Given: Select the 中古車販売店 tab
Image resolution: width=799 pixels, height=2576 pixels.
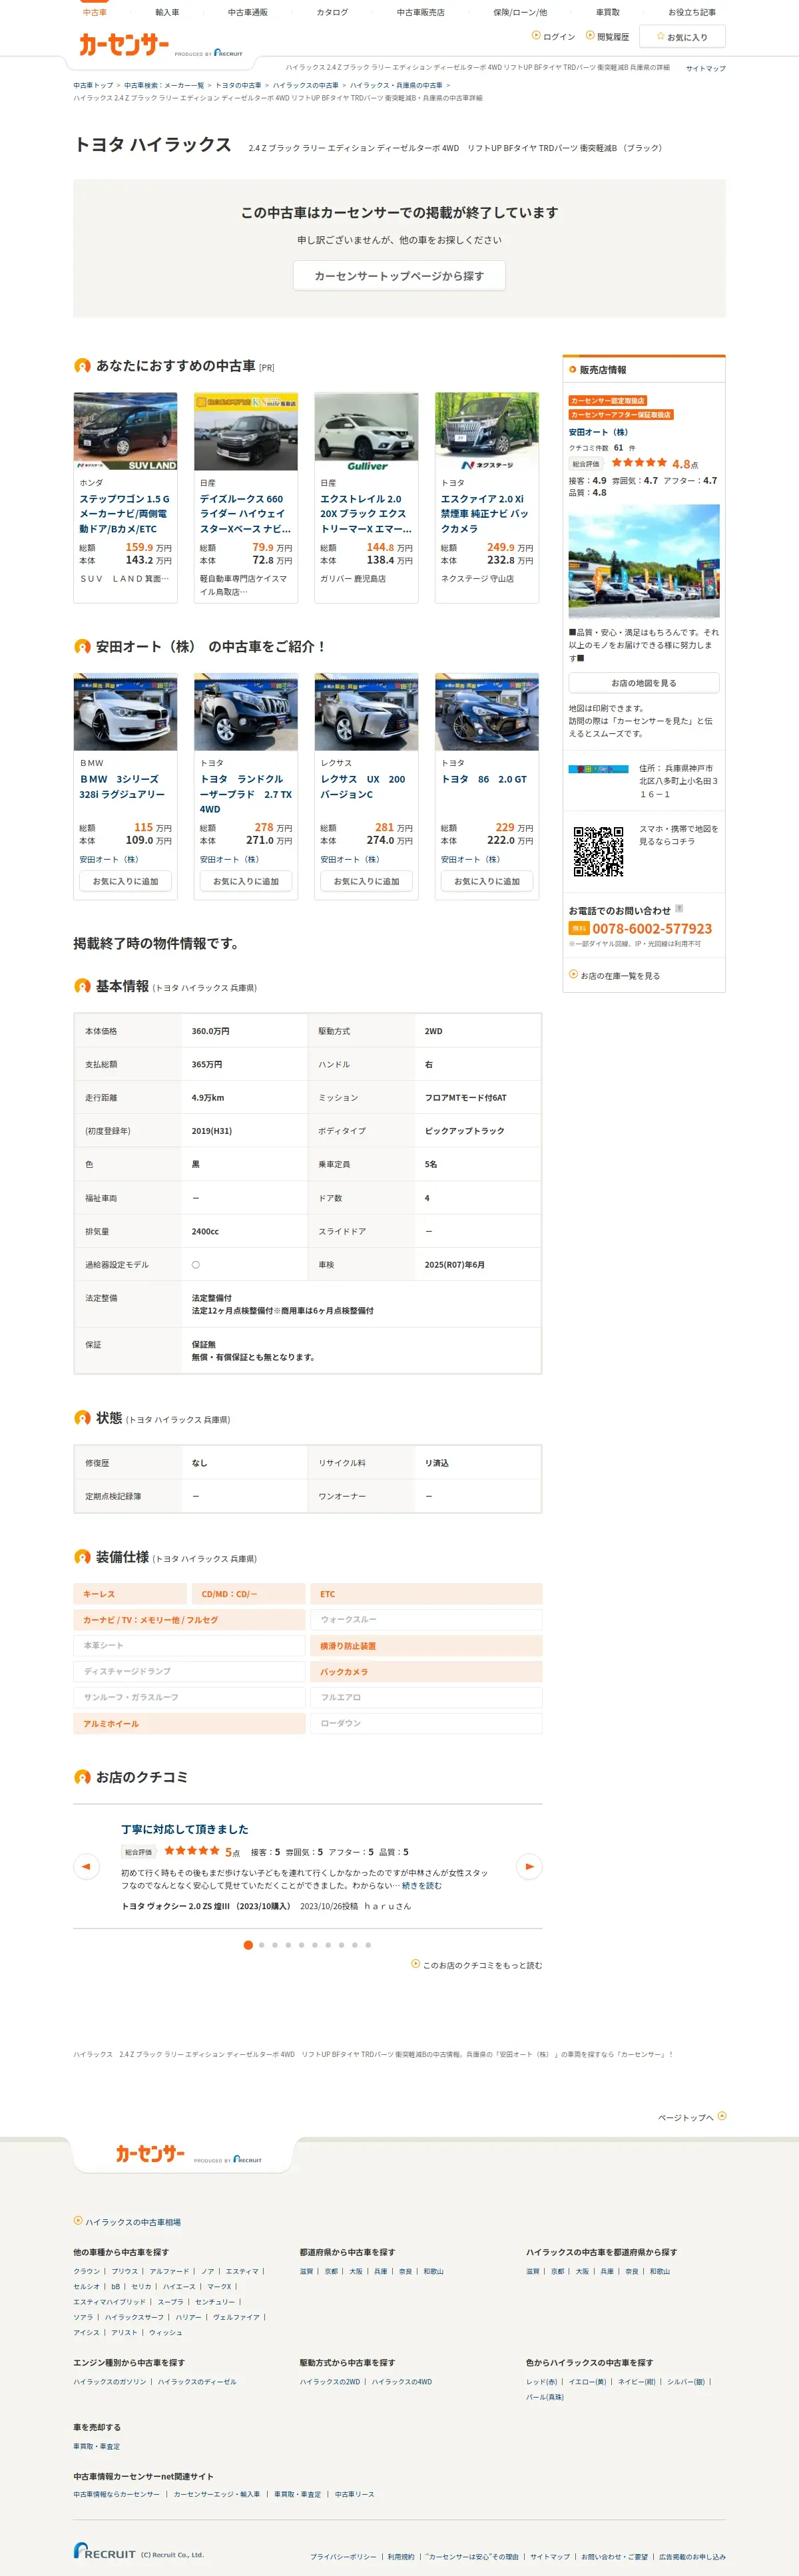Looking at the screenshot, I should [420, 12].
